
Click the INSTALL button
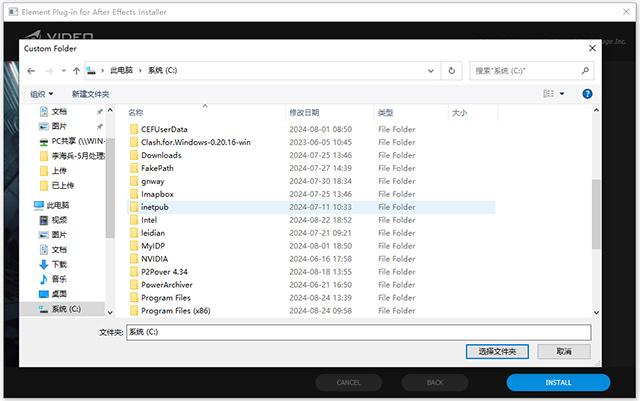coord(558,383)
